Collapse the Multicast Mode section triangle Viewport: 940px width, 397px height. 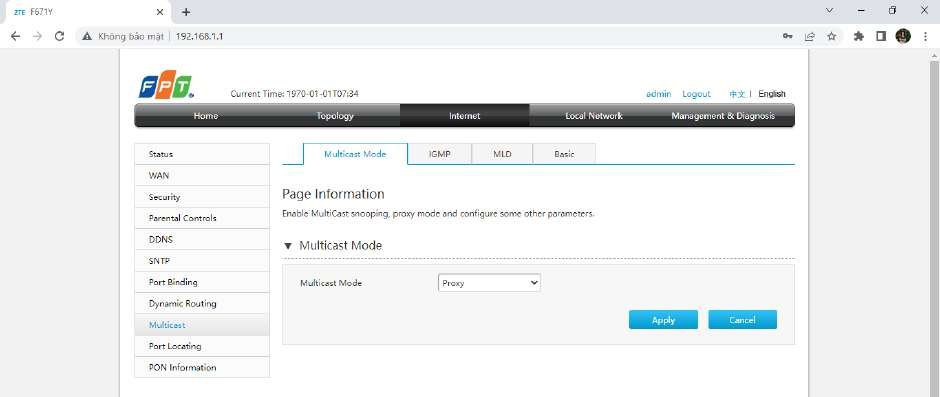[x=288, y=246]
